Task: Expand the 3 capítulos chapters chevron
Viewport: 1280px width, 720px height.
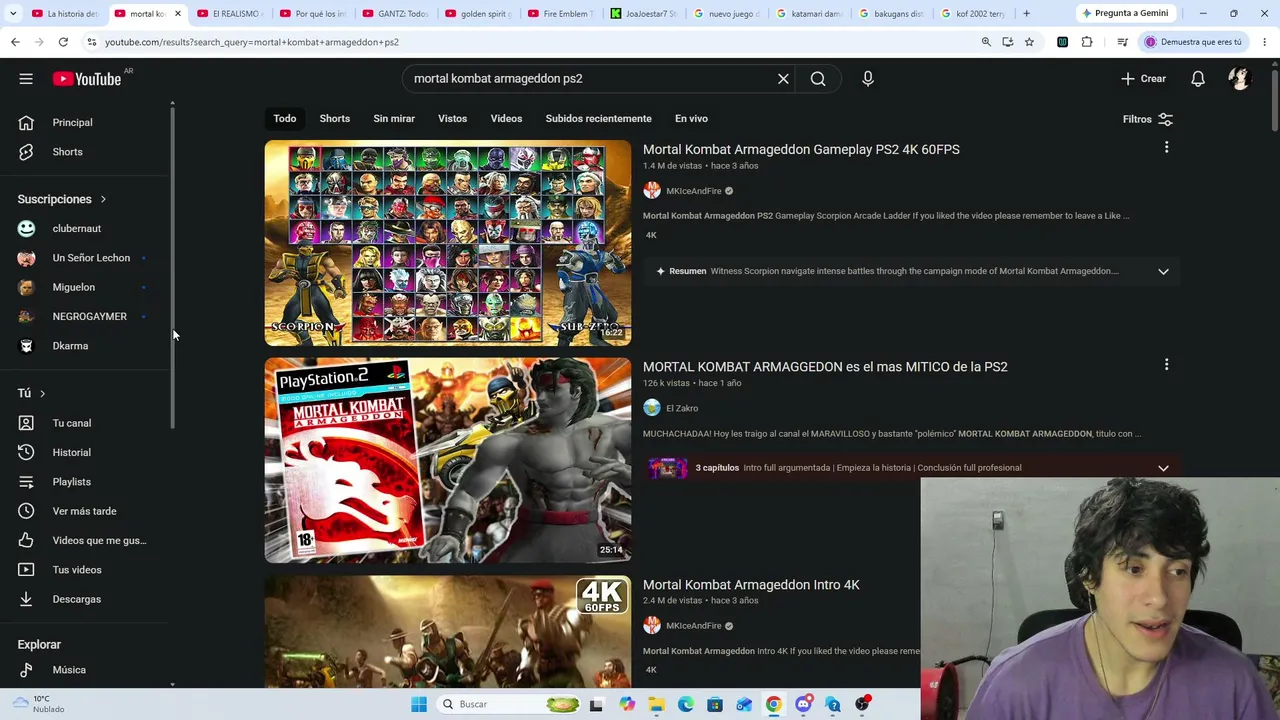Action: point(1163,468)
